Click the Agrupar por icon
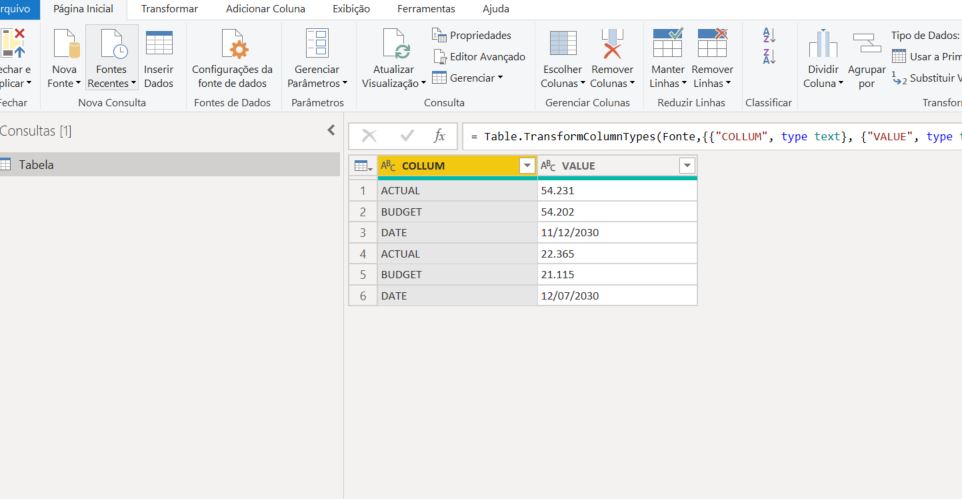The image size is (962, 499). pyautogui.click(x=867, y=44)
